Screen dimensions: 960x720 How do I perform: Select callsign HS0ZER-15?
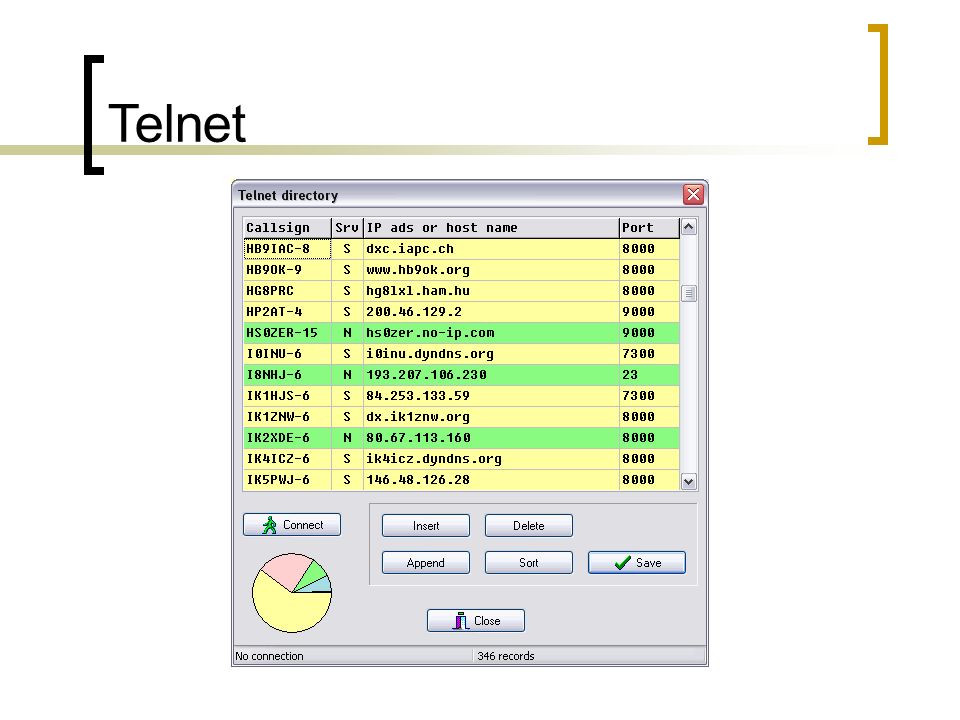point(287,332)
